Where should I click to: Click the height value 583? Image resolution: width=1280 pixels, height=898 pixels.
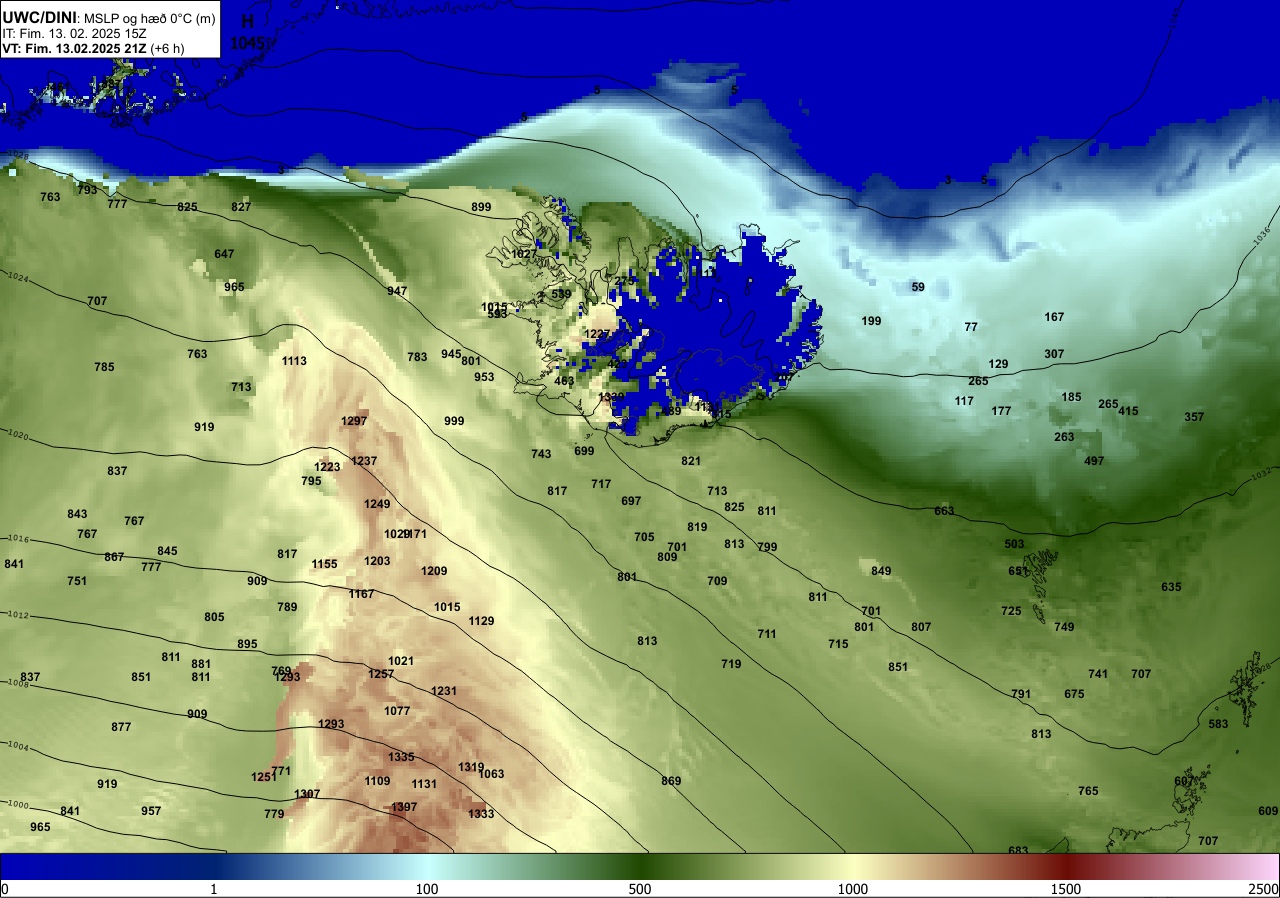(x=1218, y=724)
